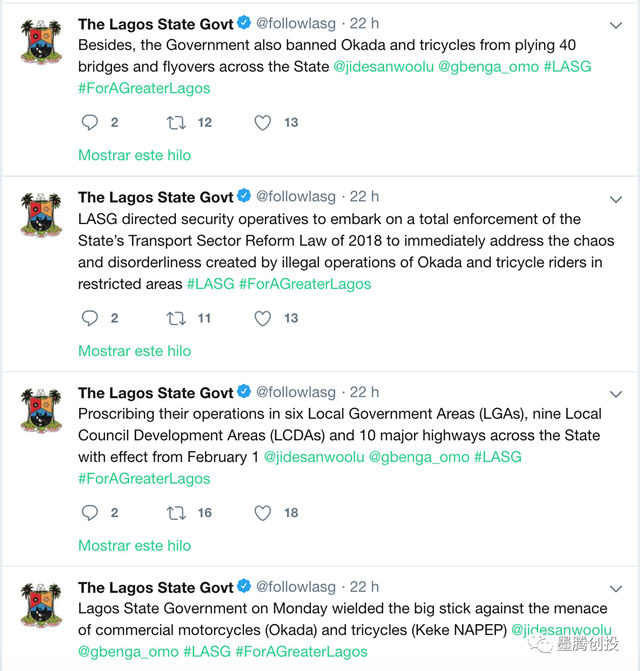Image resolution: width=640 pixels, height=671 pixels.
Task: Reply to the Transport Sector Reform Law tweet
Action: point(89,318)
